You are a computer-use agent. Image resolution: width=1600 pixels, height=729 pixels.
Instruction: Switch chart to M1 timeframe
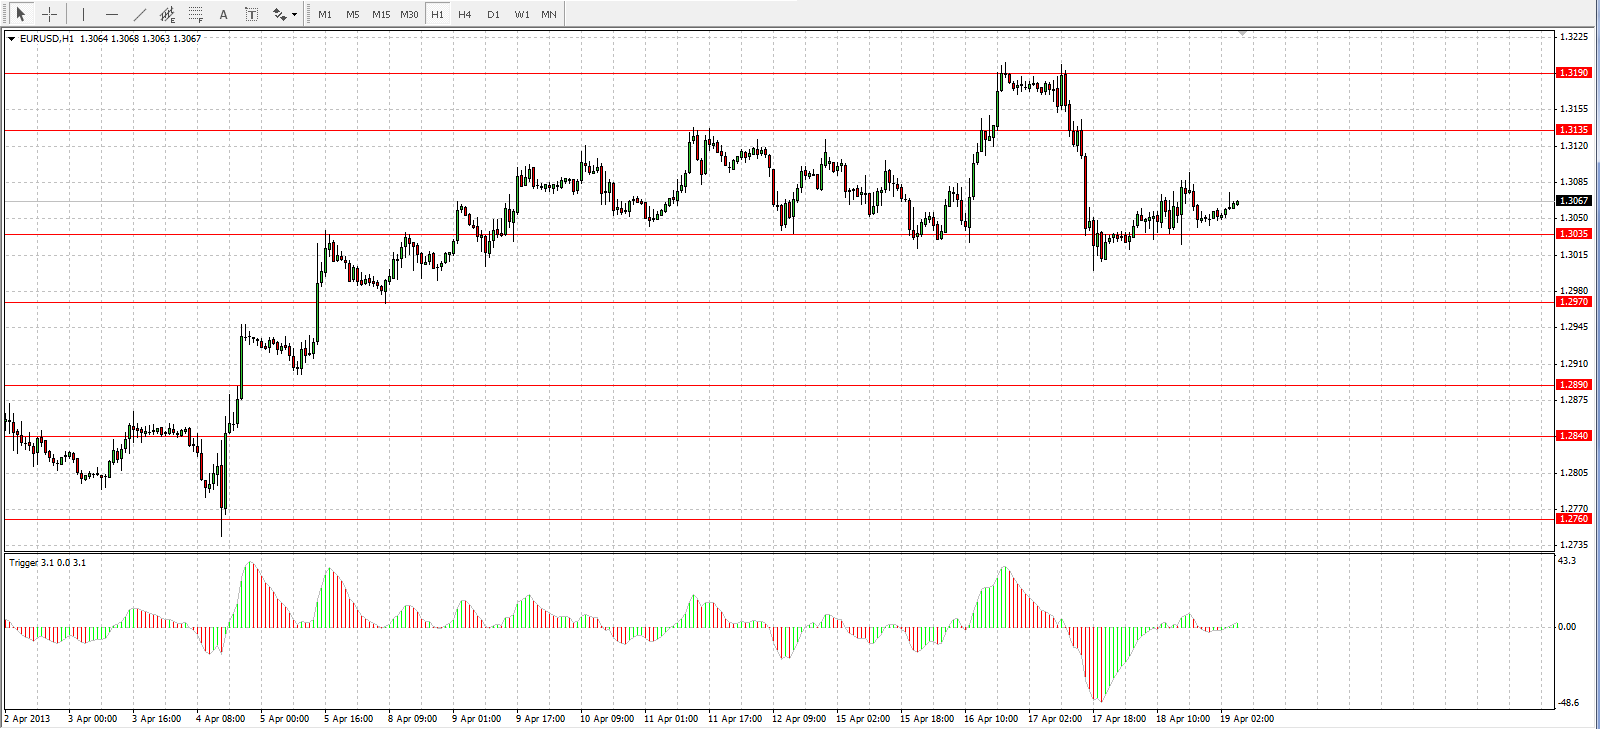[x=325, y=14]
